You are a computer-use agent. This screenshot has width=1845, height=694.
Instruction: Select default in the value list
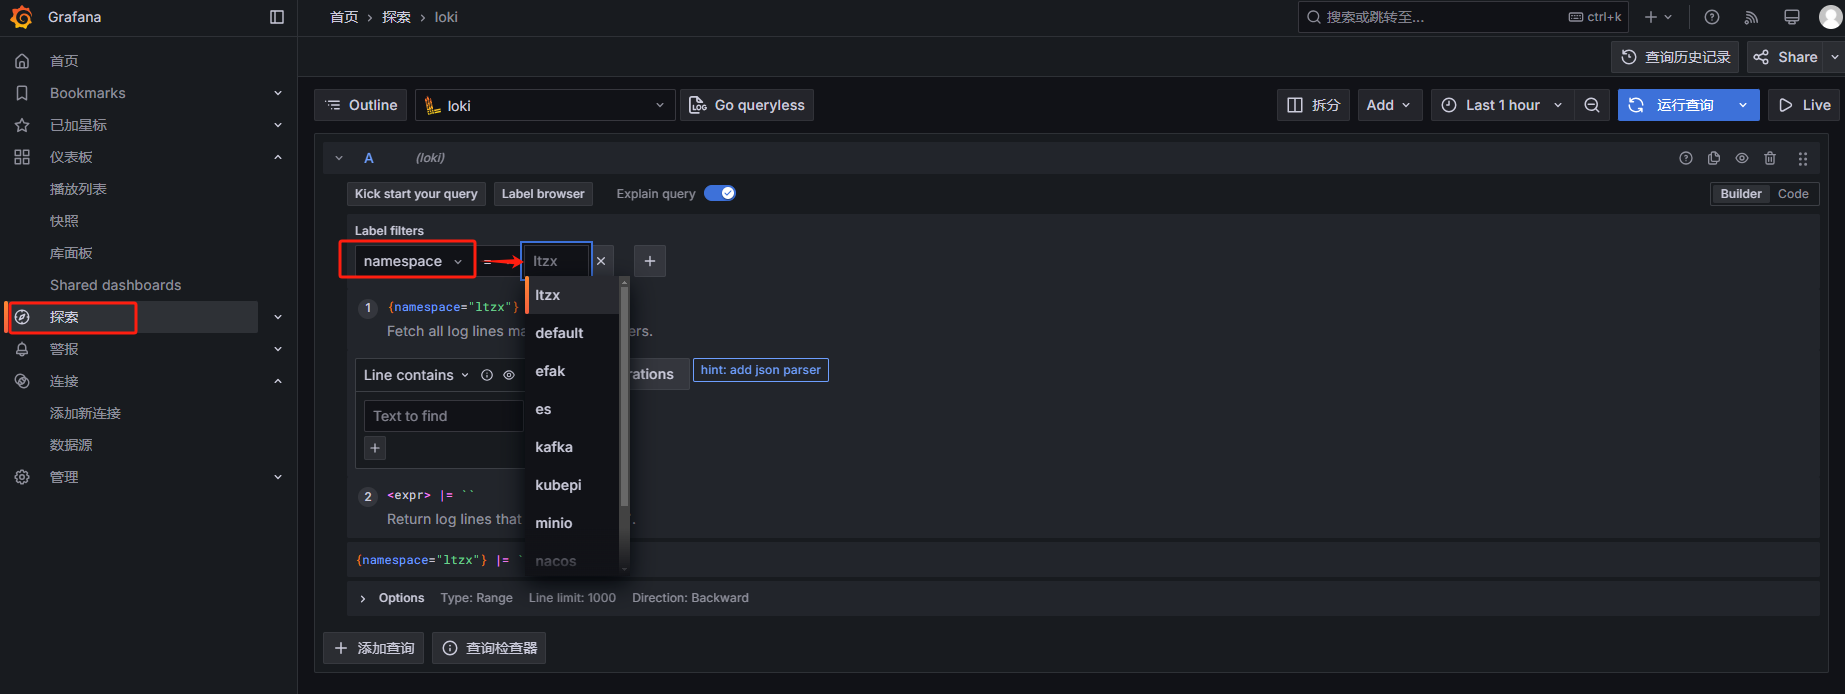(x=573, y=333)
